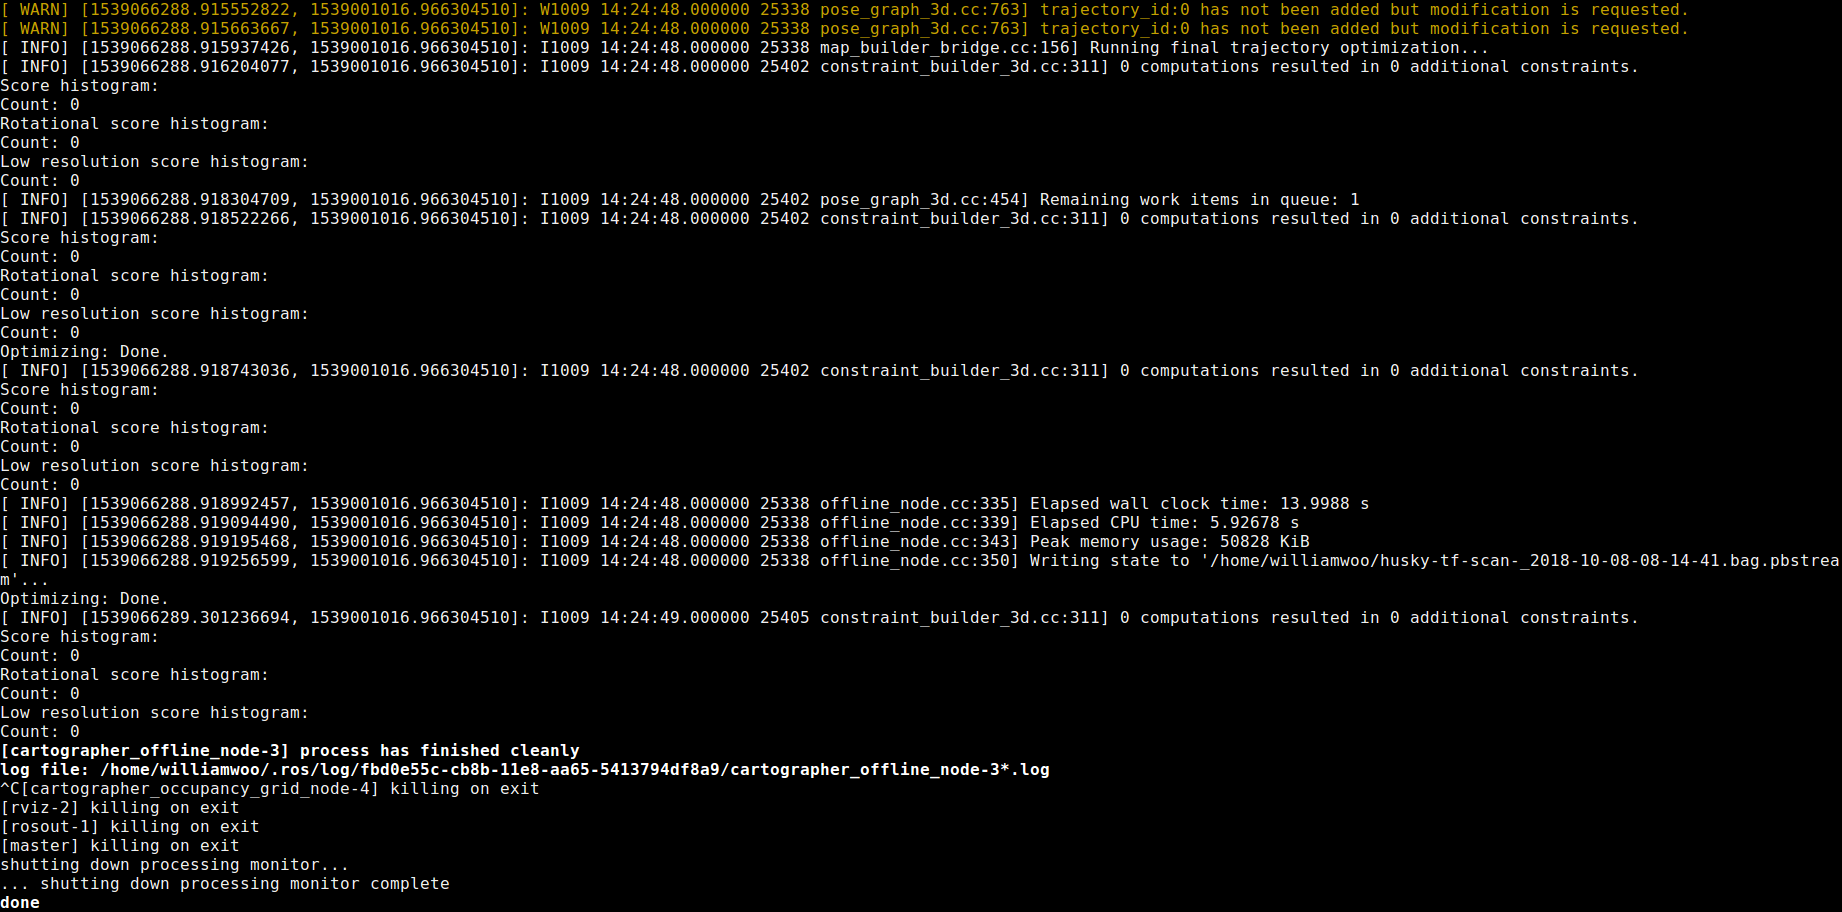
Task: Click the WARN line timestamped 1539066288.915552822
Action: [844, 10]
